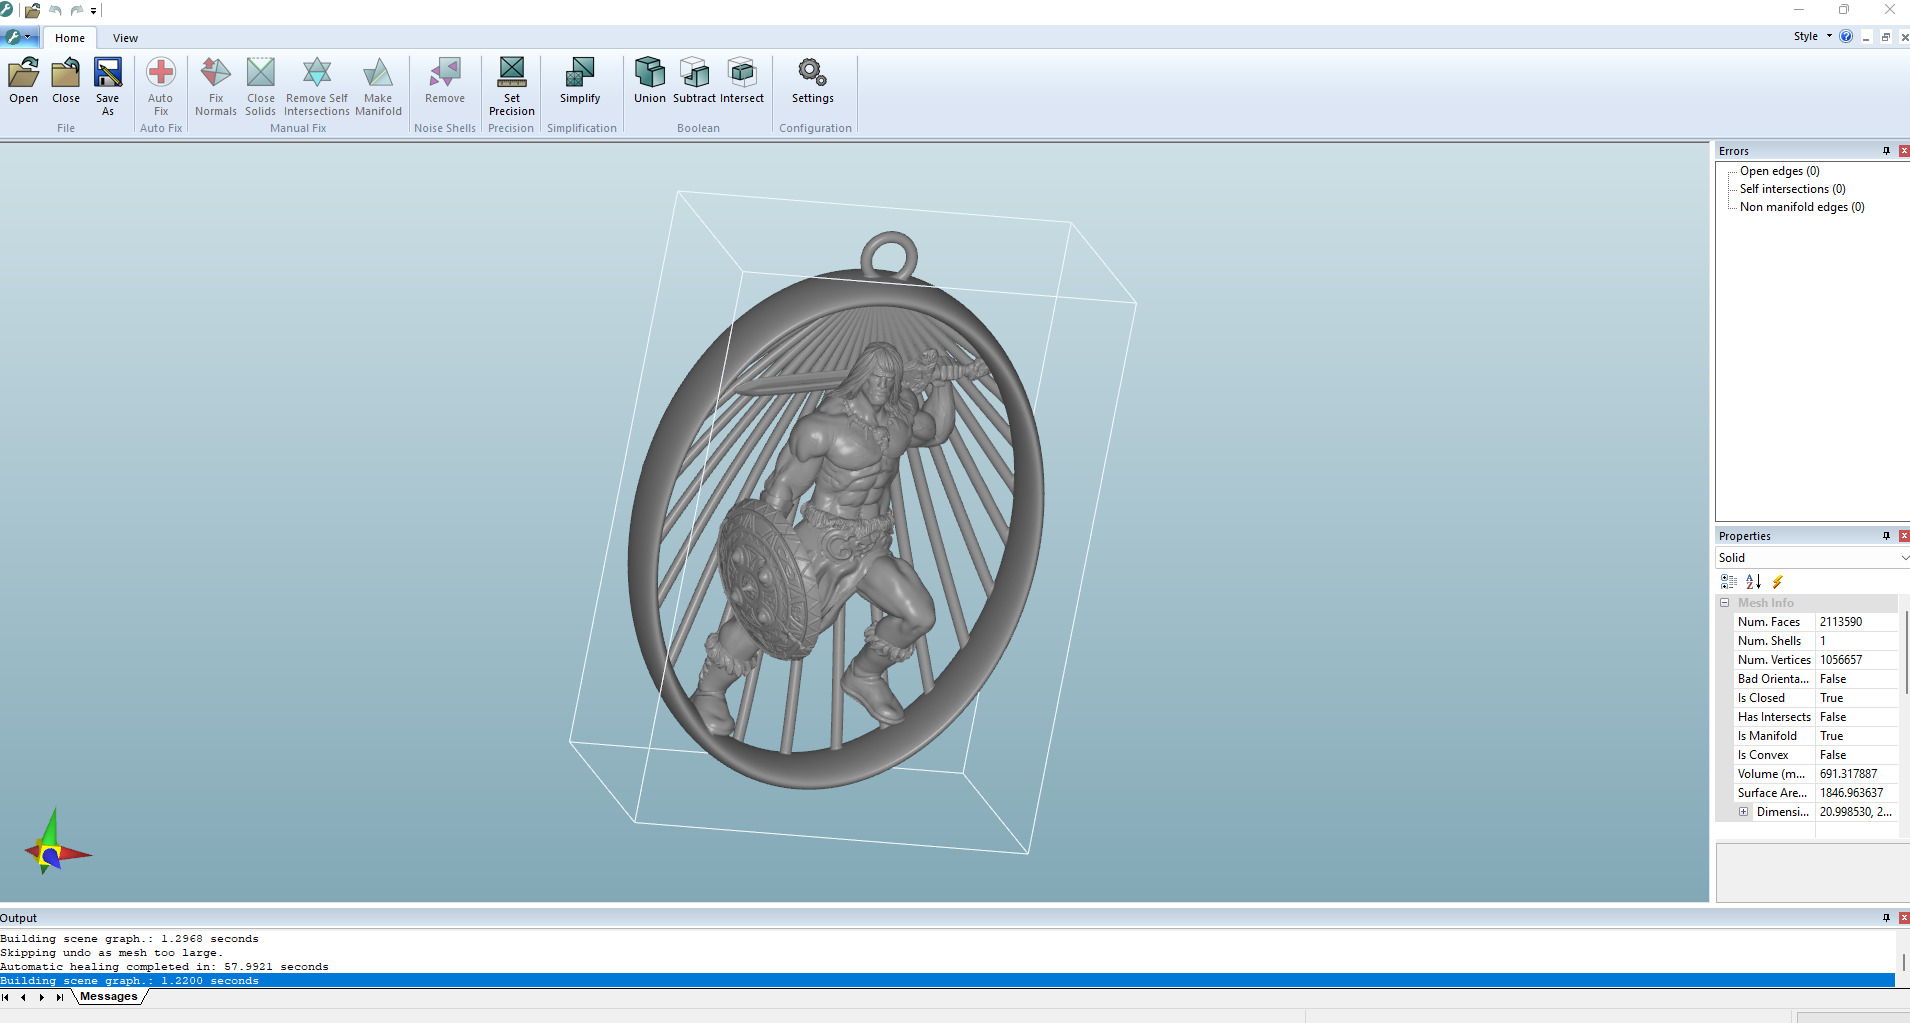Click the Surface Area value 1846.963637
The height and width of the screenshot is (1023, 1910).
[1851, 793]
